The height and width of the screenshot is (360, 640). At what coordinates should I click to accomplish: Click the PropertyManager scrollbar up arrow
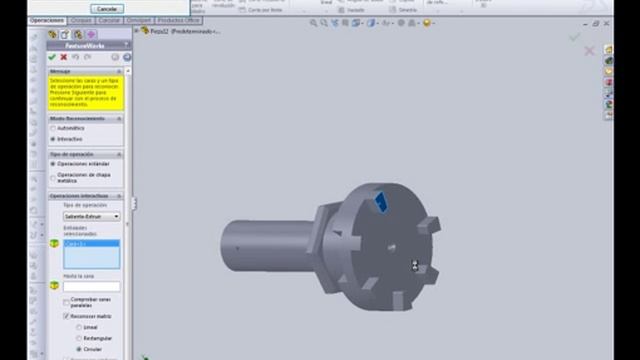pyautogui.click(x=128, y=71)
